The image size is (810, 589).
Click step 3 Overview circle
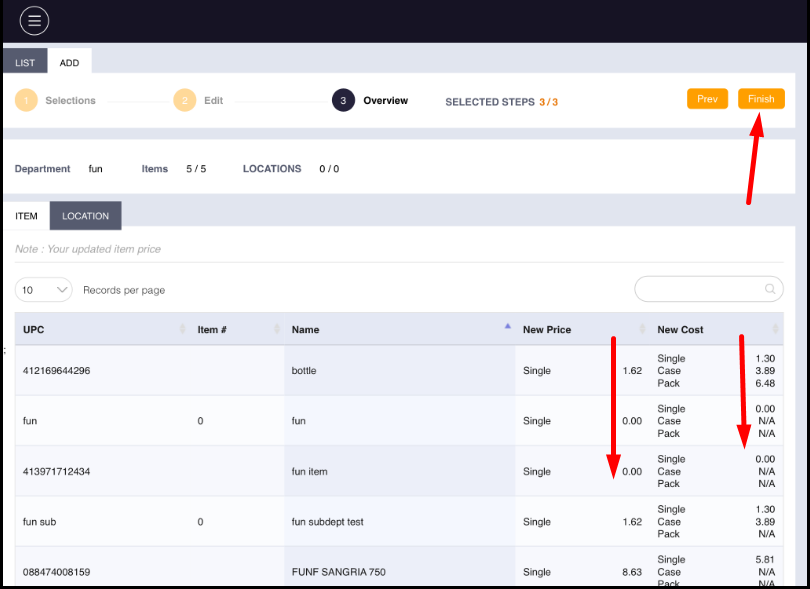coord(343,101)
